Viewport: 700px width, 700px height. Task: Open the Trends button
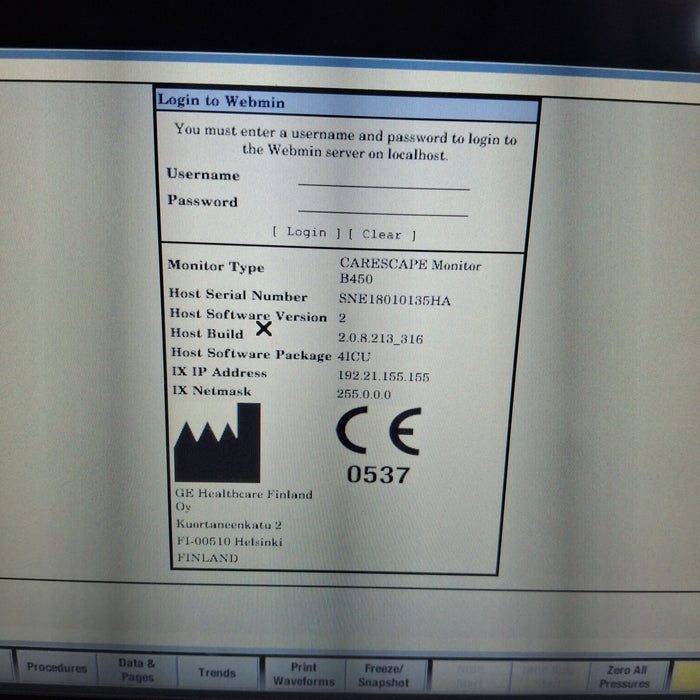tap(217, 673)
